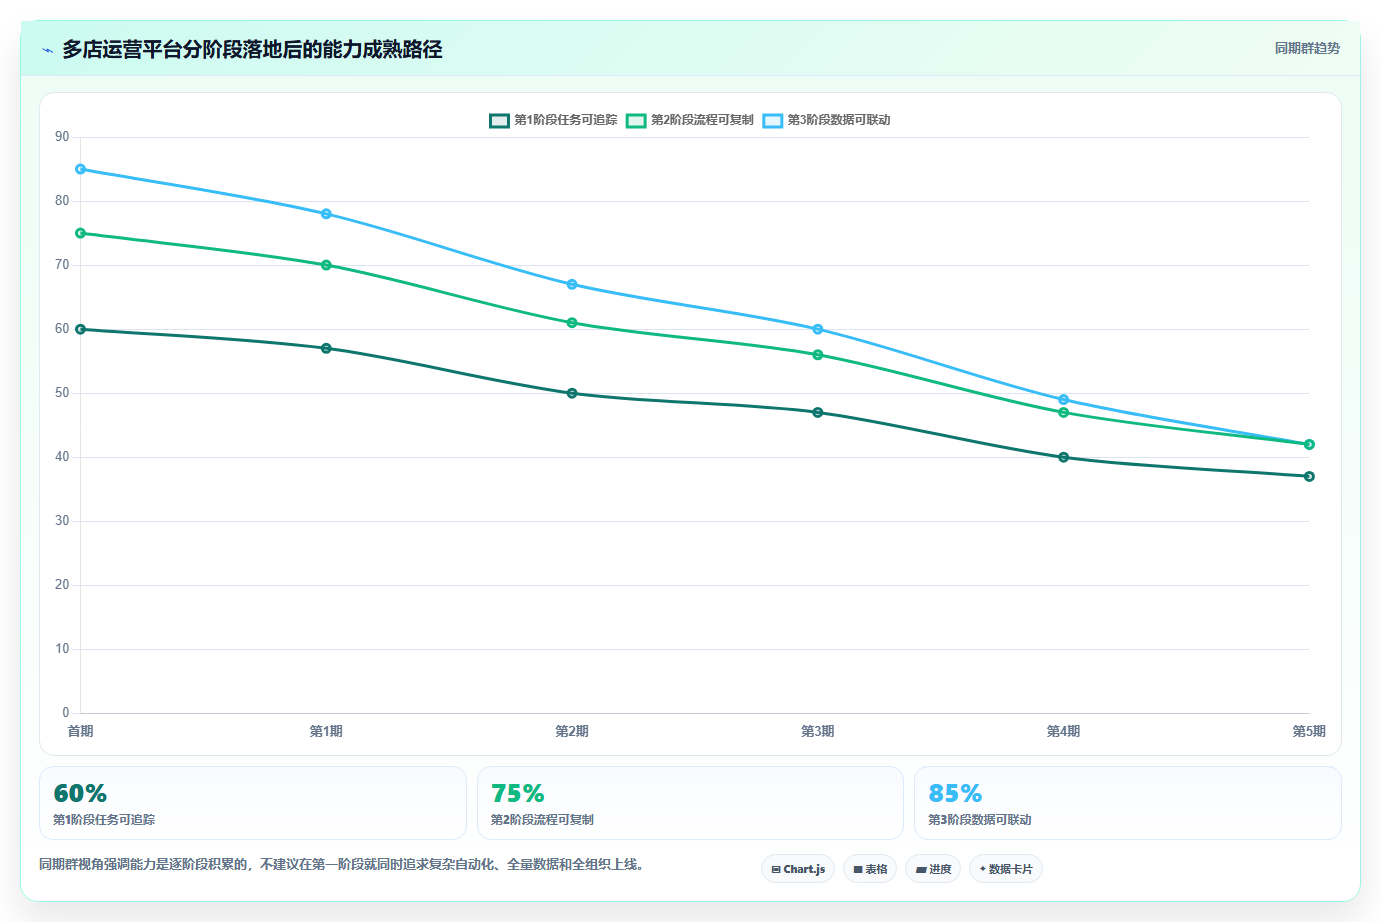1381x922 pixels.
Task: Click the 第3期 x-axis label
Action: (x=818, y=731)
